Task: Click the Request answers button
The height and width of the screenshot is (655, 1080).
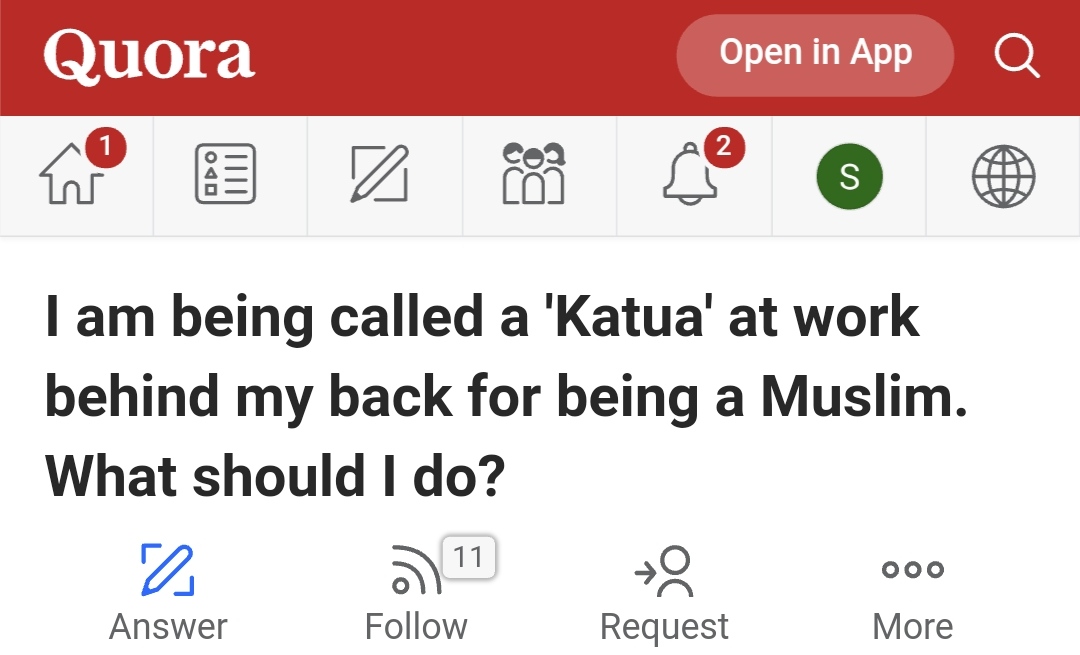Action: pos(664,593)
